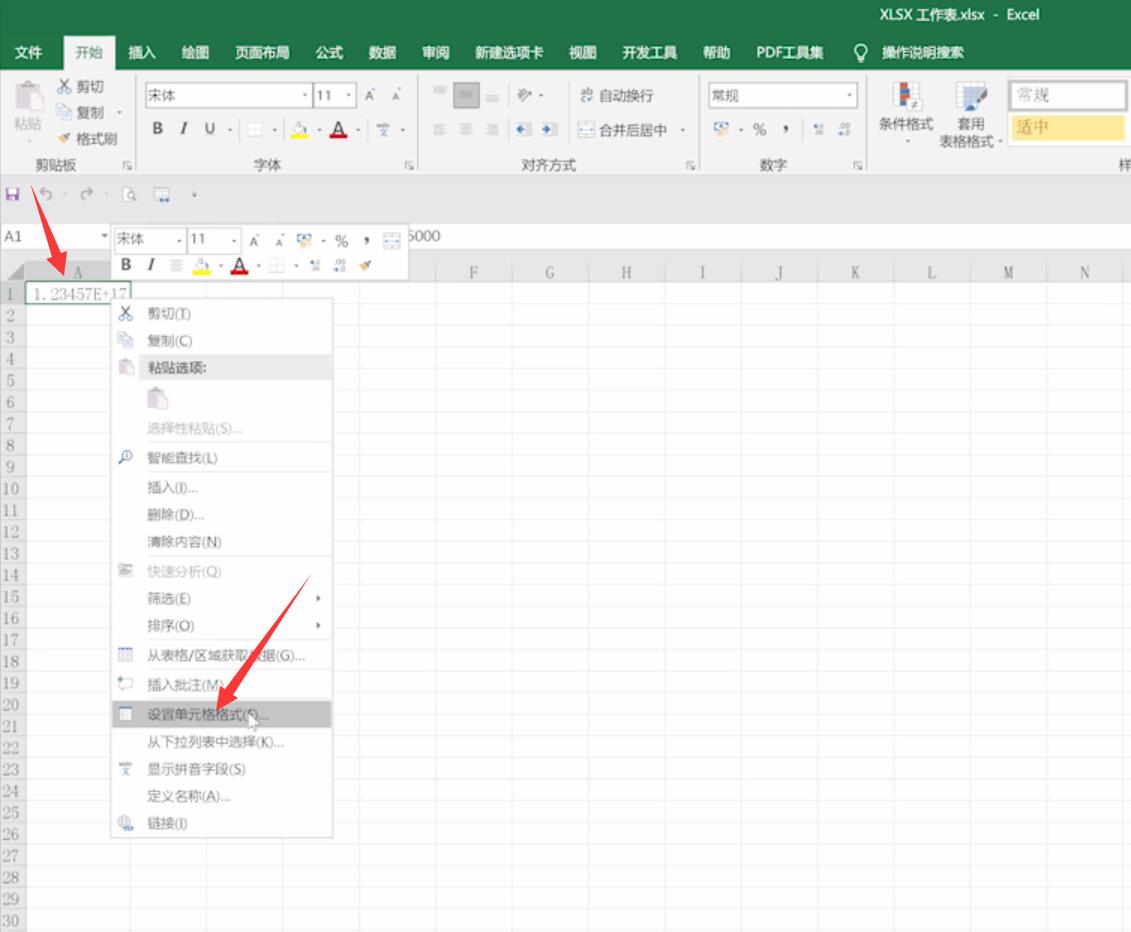Choose 链接(I) in the context menu

(x=222, y=823)
